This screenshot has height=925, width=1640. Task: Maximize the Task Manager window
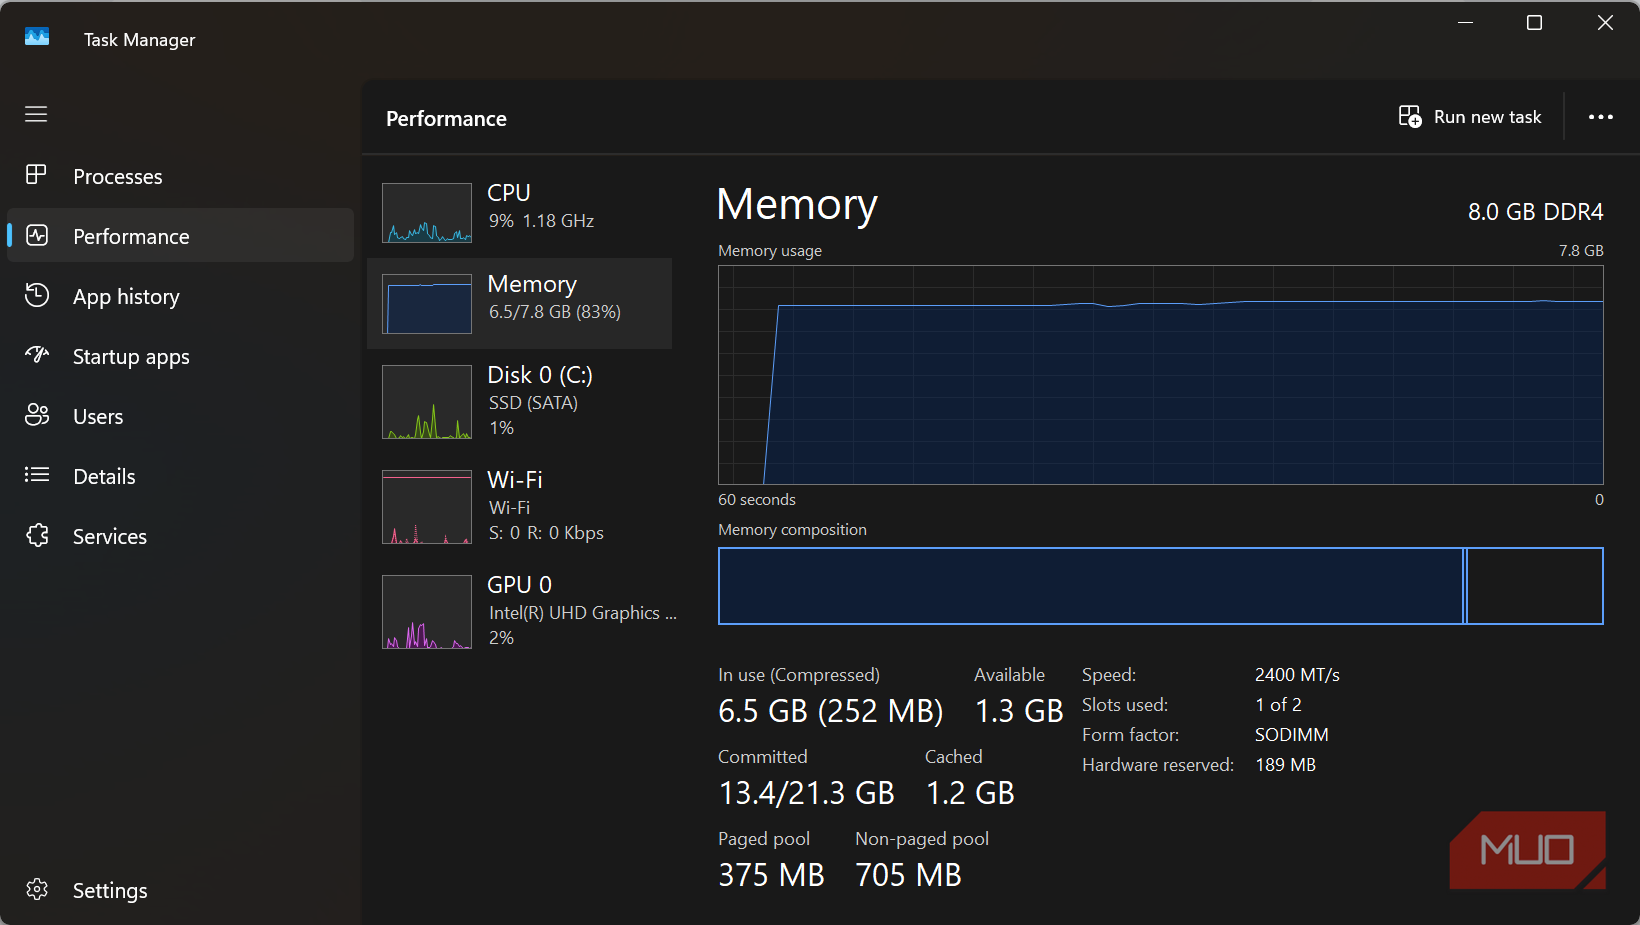[x=1534, y=22]
